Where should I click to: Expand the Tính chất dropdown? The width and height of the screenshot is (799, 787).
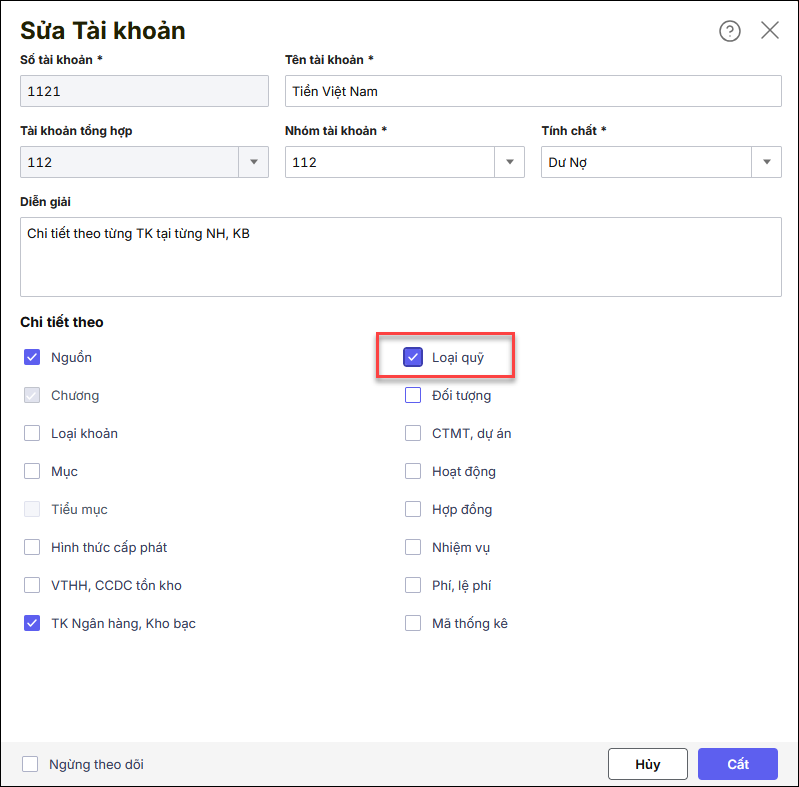pos(766,162)
